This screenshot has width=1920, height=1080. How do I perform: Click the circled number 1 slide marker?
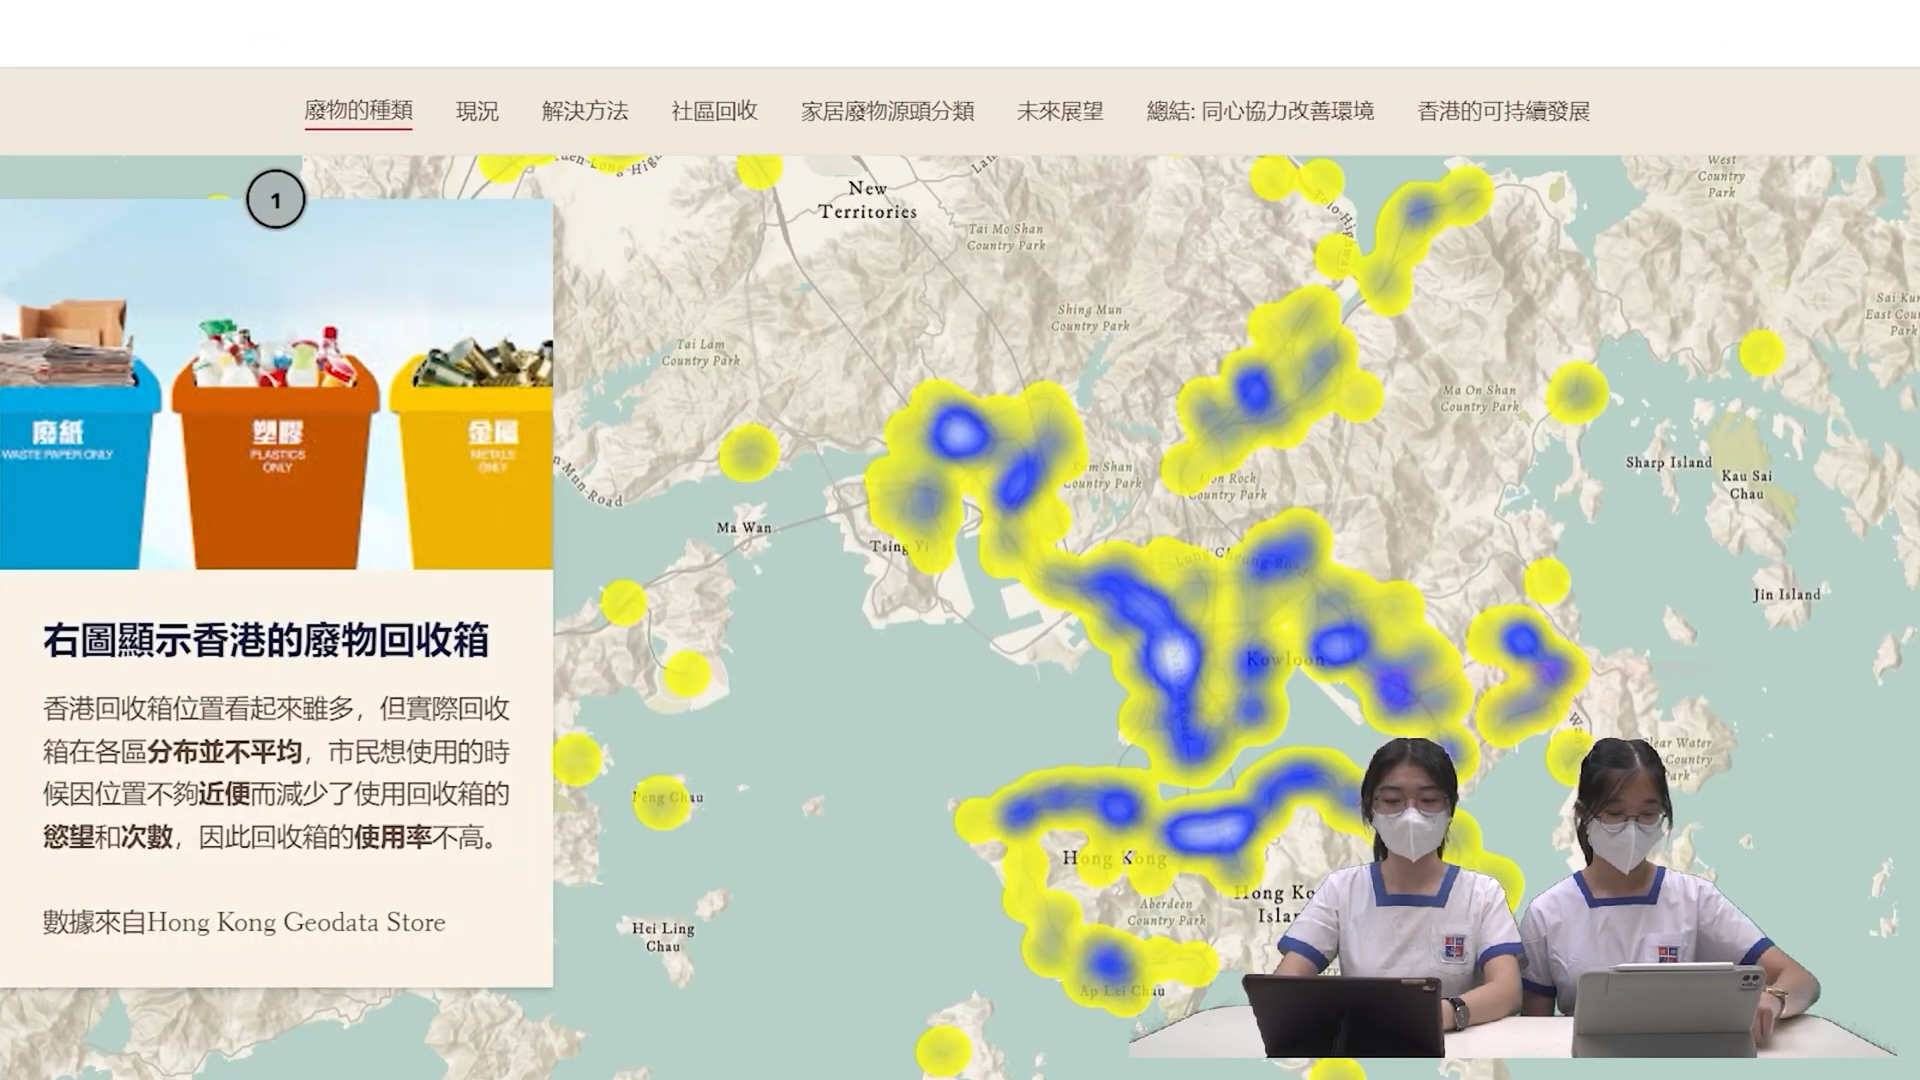276,200
